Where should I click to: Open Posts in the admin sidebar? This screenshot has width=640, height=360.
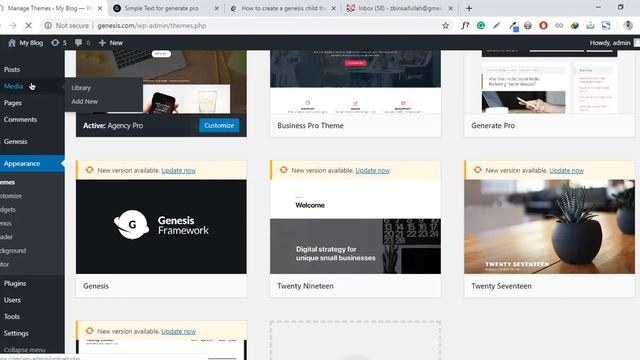coord(12,69)
